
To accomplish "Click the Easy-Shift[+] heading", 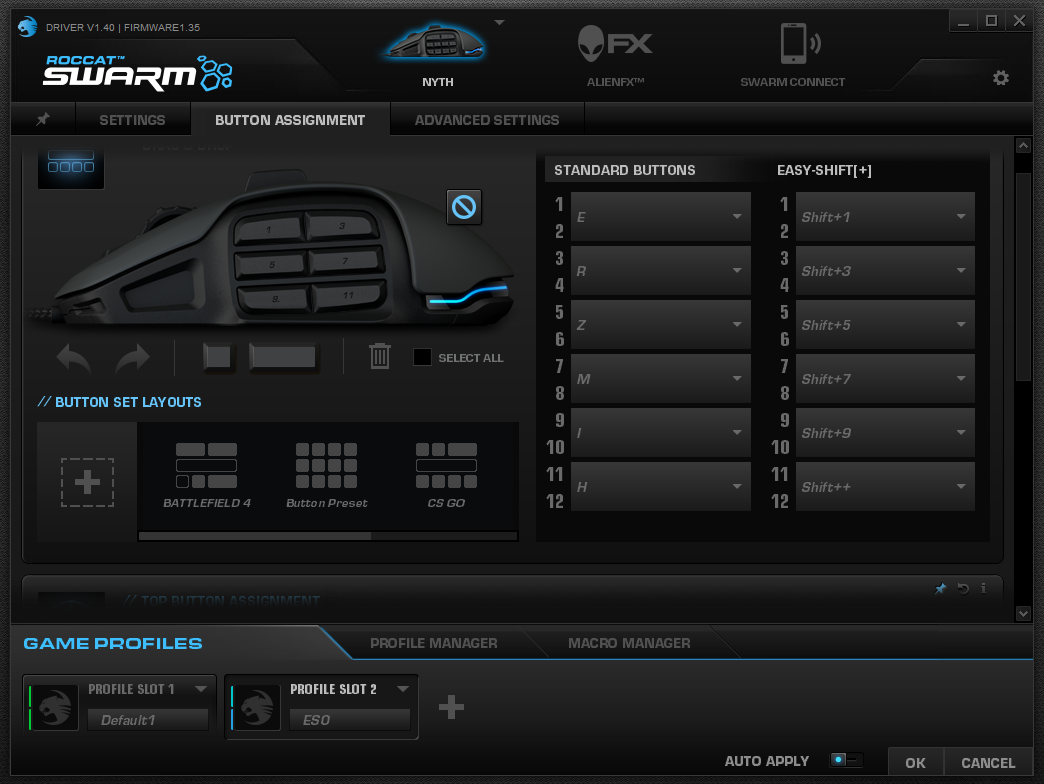I will coord(824,170).
